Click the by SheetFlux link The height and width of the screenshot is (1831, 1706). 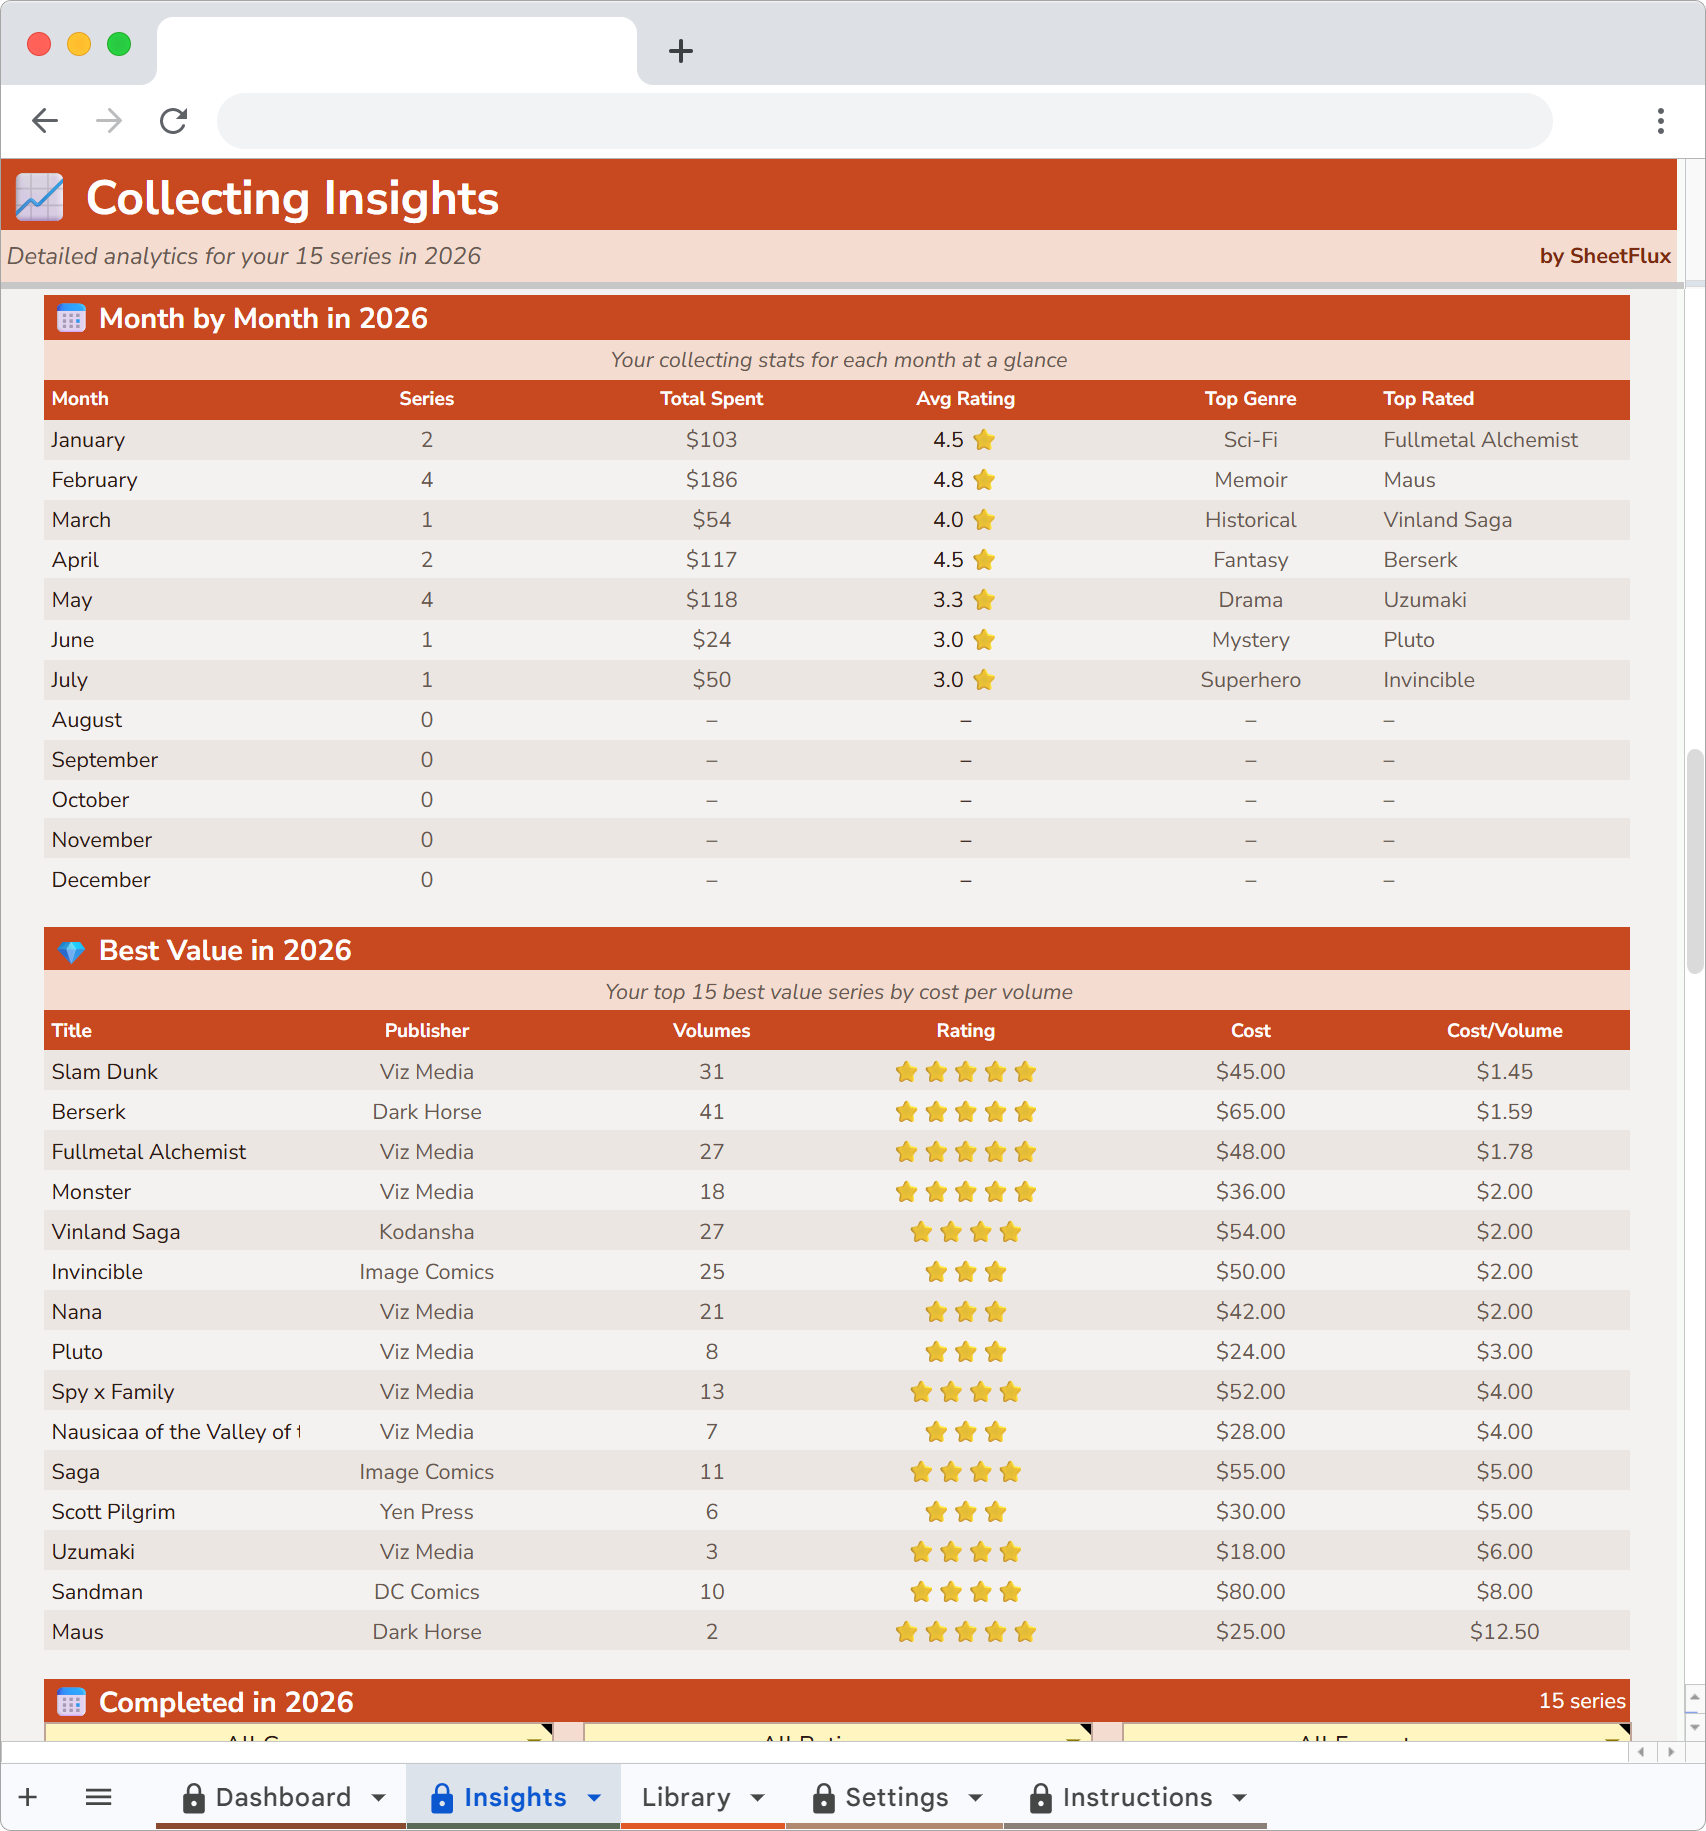[x=1605, y=256]
